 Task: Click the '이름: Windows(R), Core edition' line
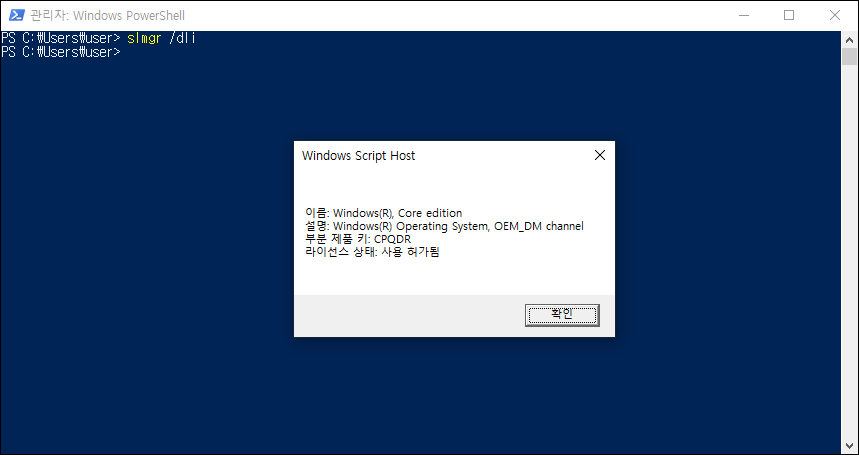tap(383, 213)
